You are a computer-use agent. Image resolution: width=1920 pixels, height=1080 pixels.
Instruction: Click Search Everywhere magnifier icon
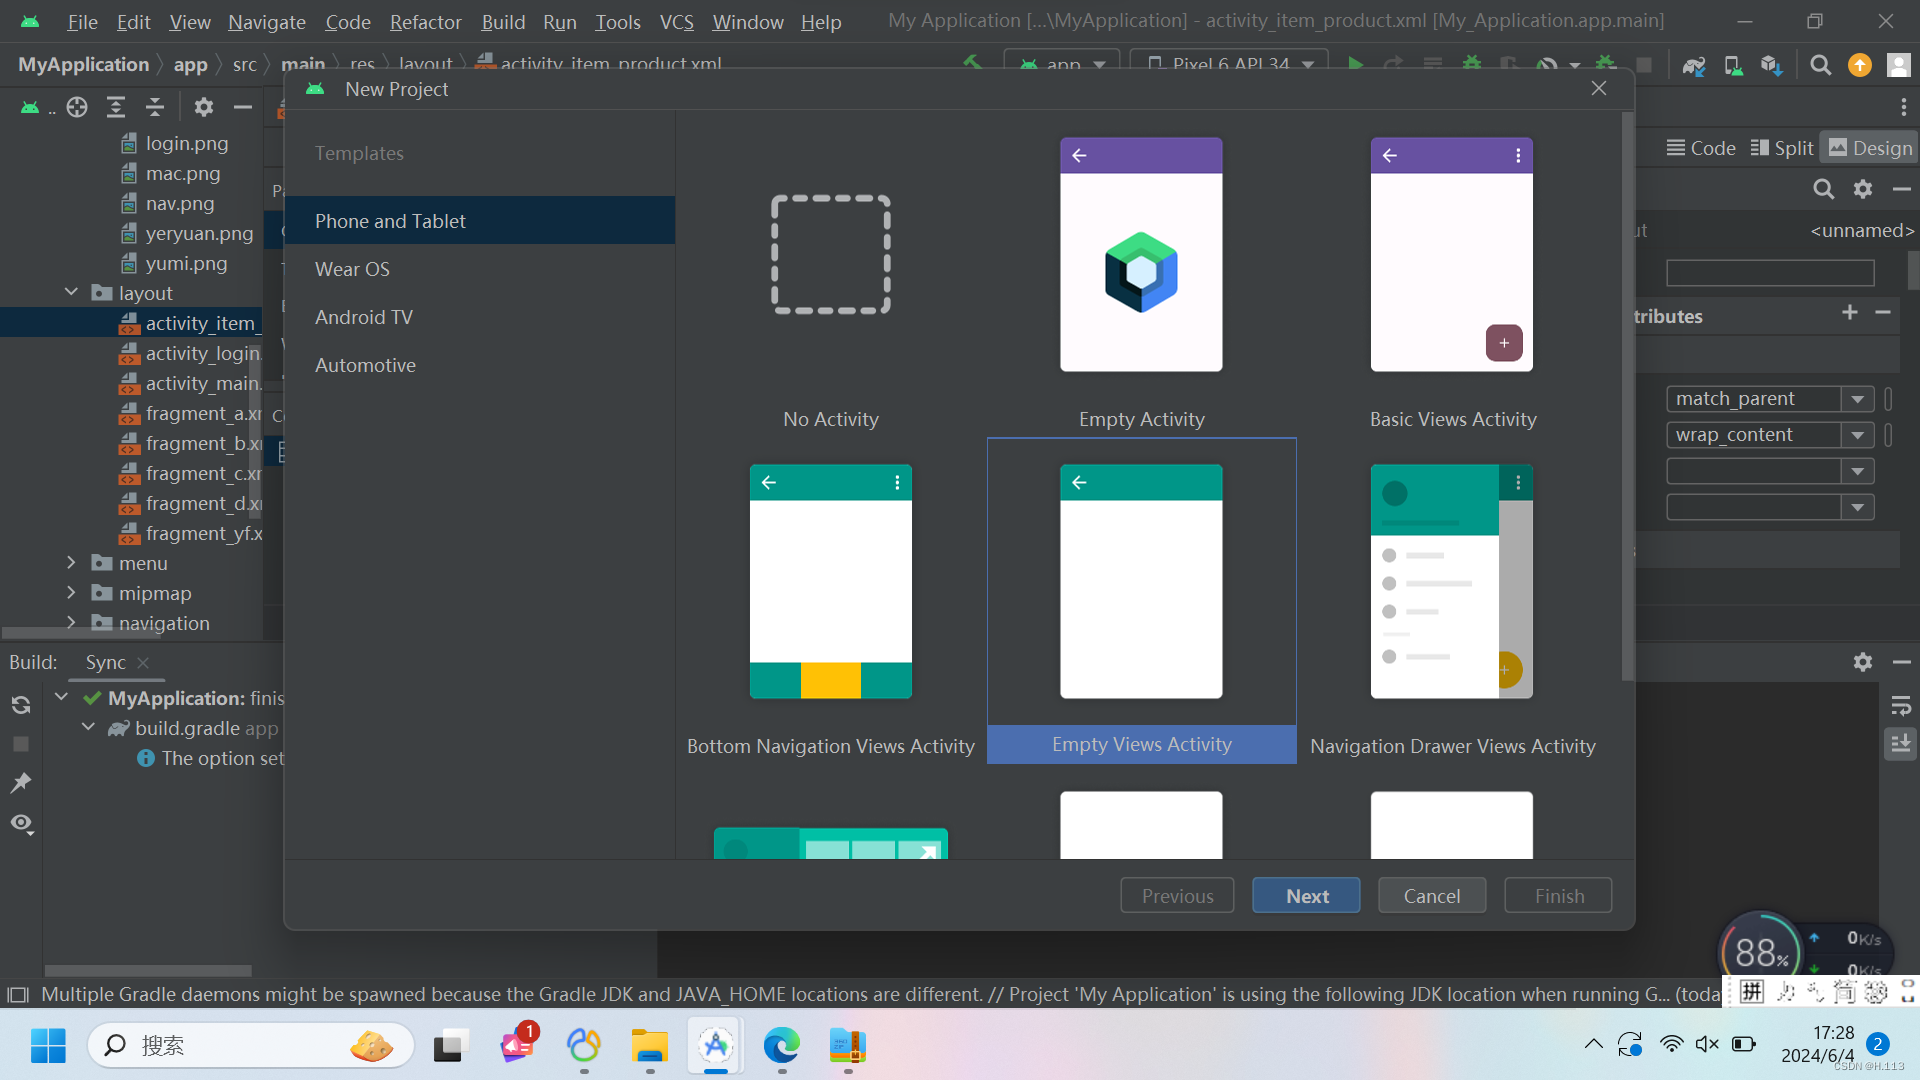(1820, 66)
